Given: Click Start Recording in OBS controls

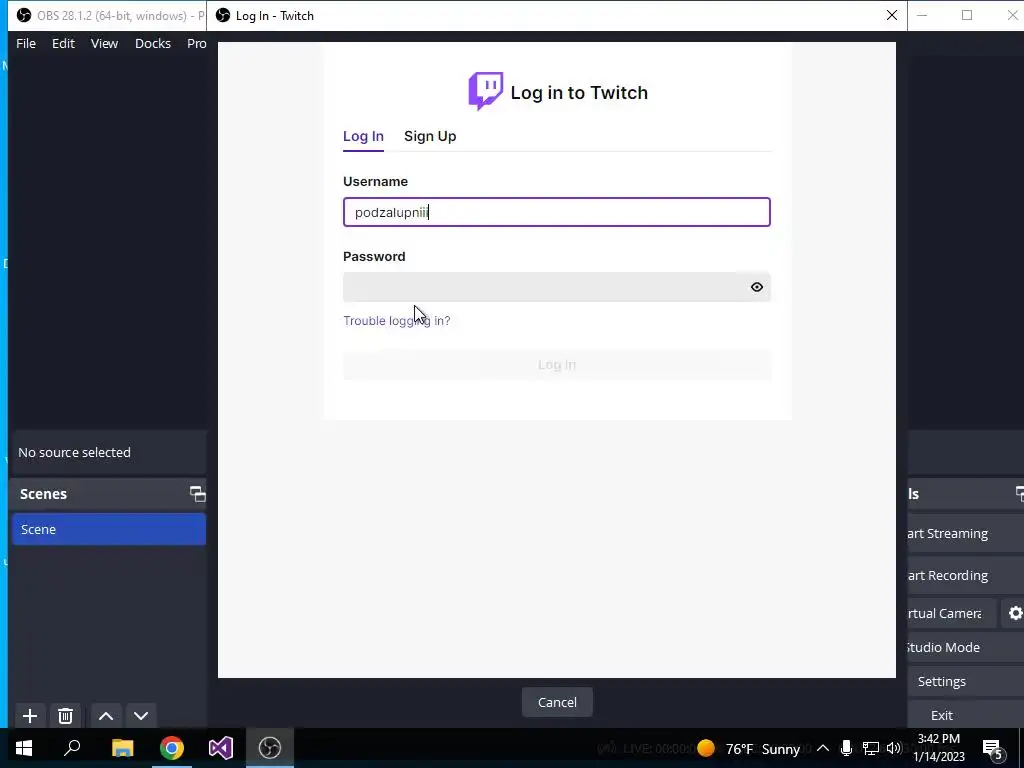Looking at the screenshot, I should 965,575.
